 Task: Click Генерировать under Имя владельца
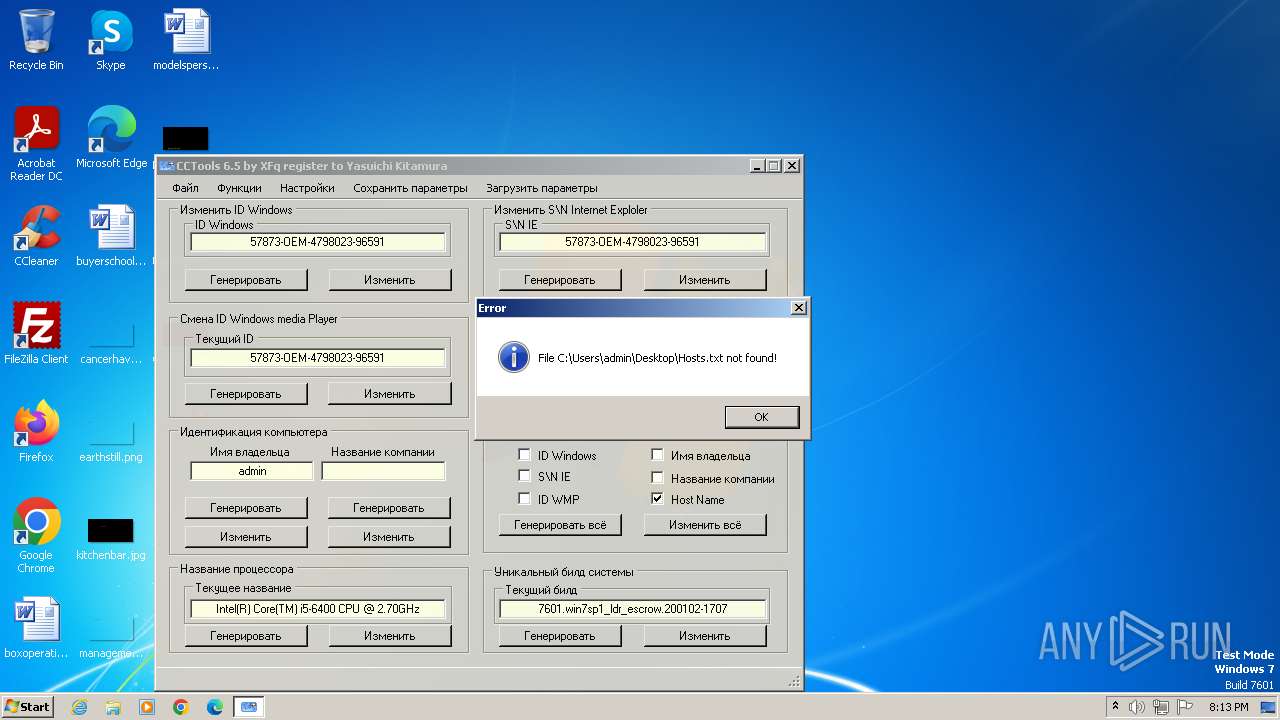pos(246,508)
